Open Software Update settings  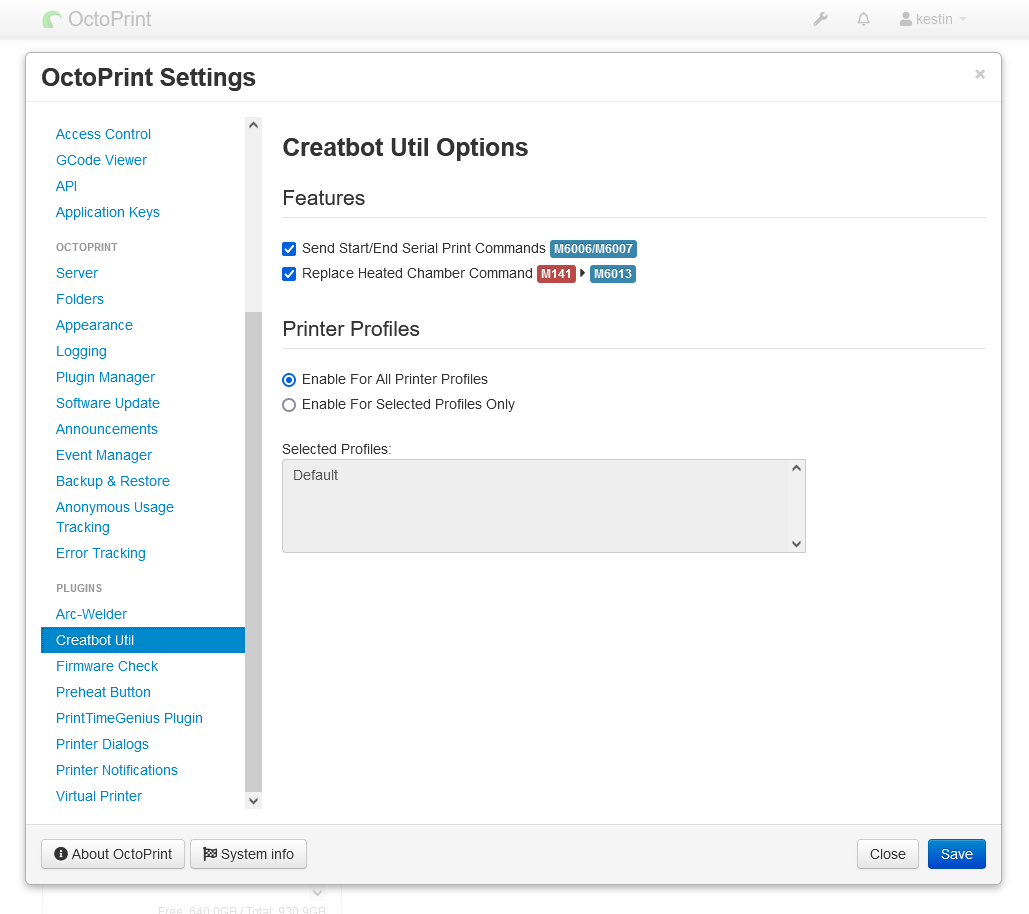coord(108,404)
